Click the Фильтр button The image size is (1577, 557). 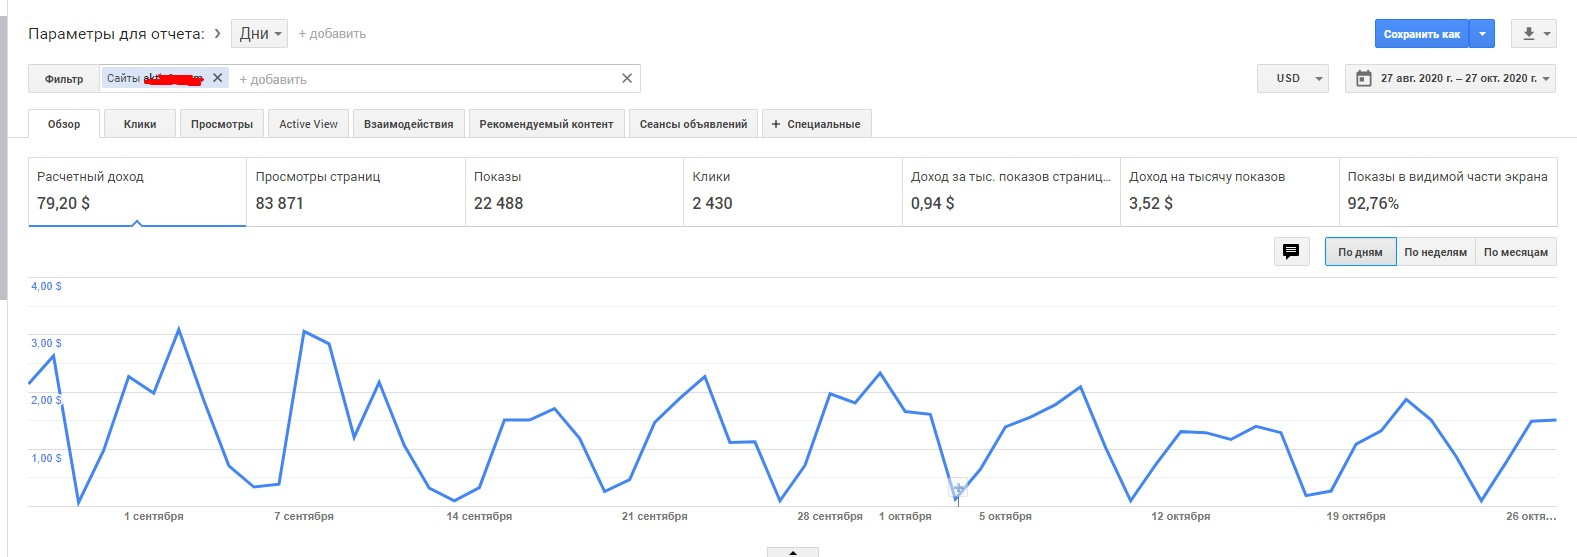[64, 79]
